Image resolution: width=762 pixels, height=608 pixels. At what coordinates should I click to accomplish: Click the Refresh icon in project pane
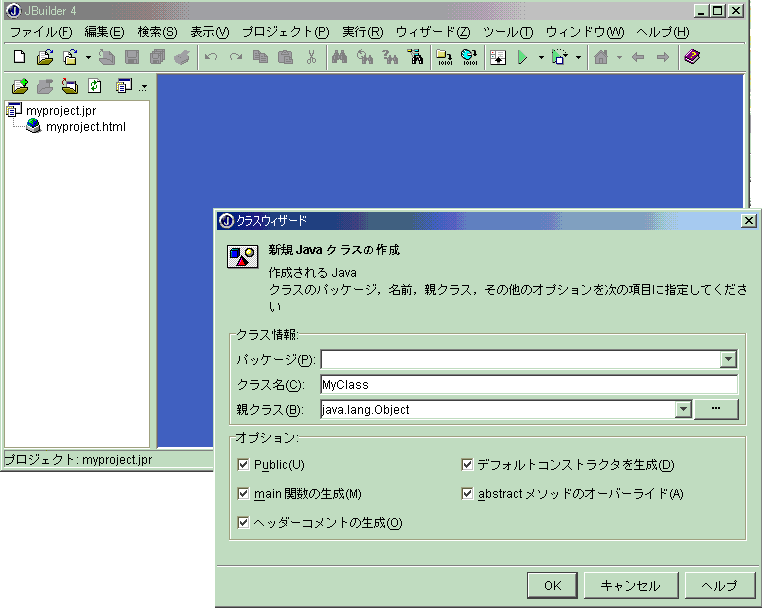tap(95, 86)
